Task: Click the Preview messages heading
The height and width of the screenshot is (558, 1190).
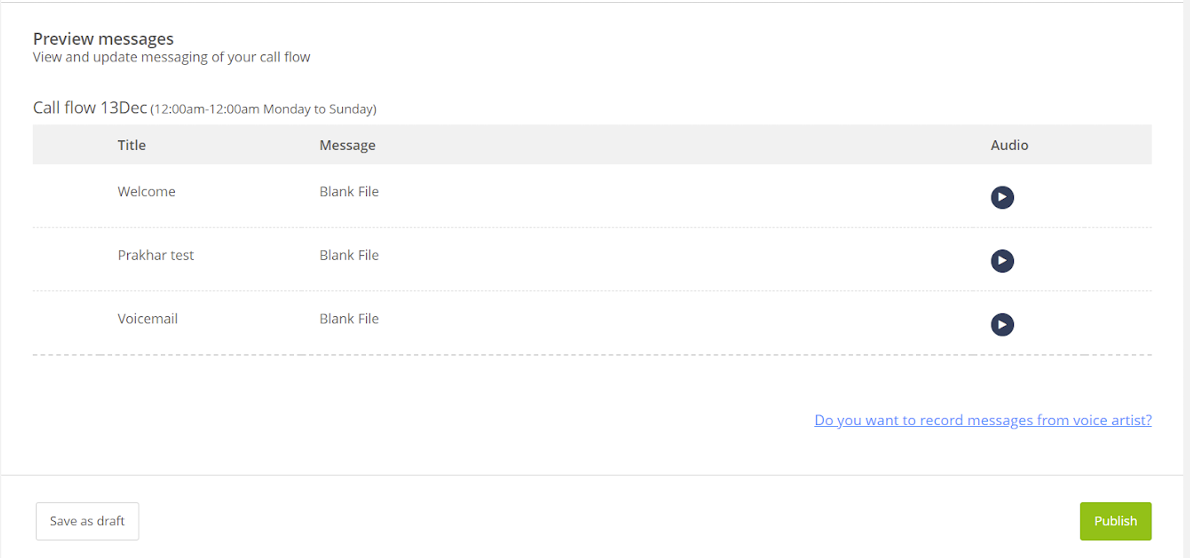Action: click(103, 39)
